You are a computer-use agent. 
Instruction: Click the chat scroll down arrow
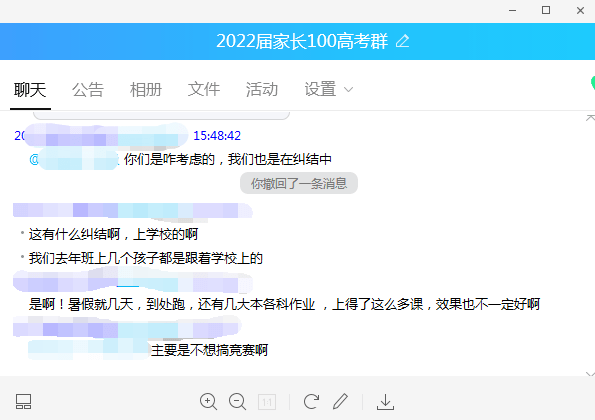tap(590, 374)
